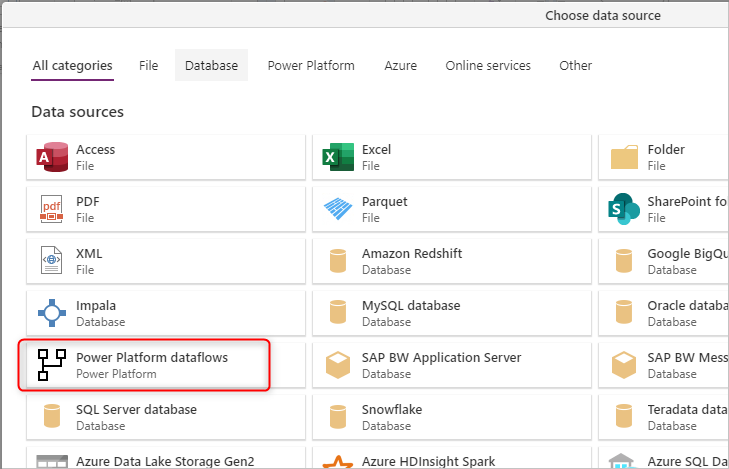Select the Azure SQL Database name
This screenshot has width=729, height=469.
[x=687, y=462]
